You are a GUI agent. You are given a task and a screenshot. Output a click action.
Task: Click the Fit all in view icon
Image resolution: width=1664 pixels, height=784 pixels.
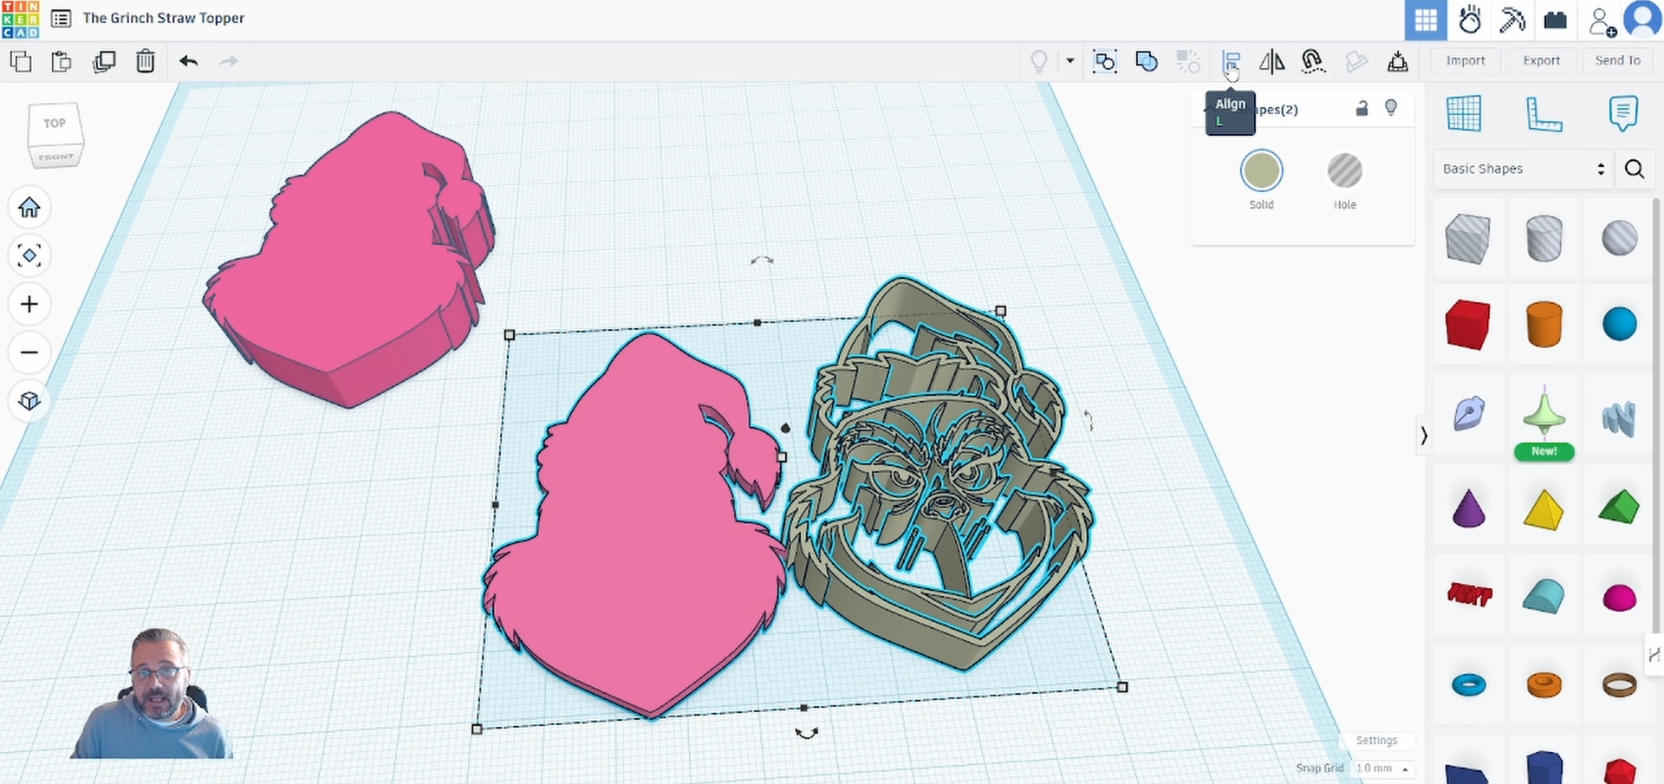(29, 255)
